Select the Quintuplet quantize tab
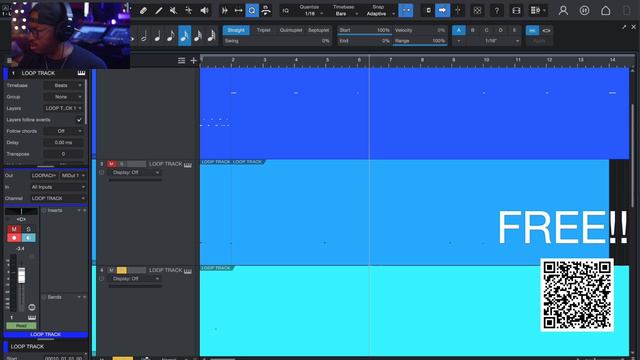This screenshot has height=360, width=640. [x=291, y=30]
